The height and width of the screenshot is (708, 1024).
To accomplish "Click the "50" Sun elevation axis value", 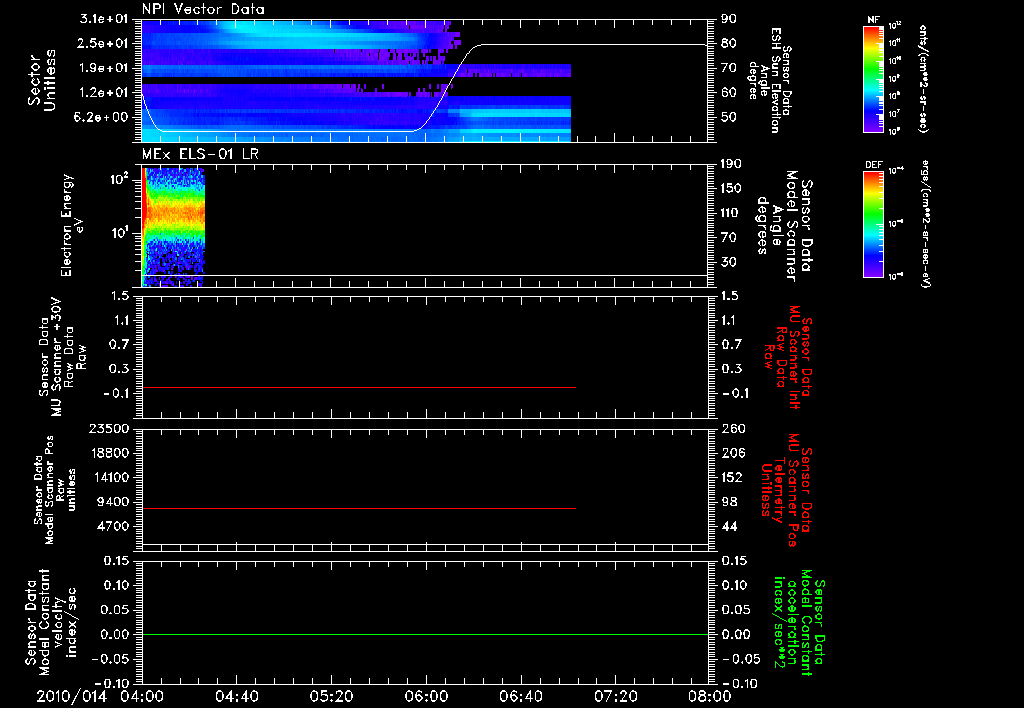I will pos(729,117).
